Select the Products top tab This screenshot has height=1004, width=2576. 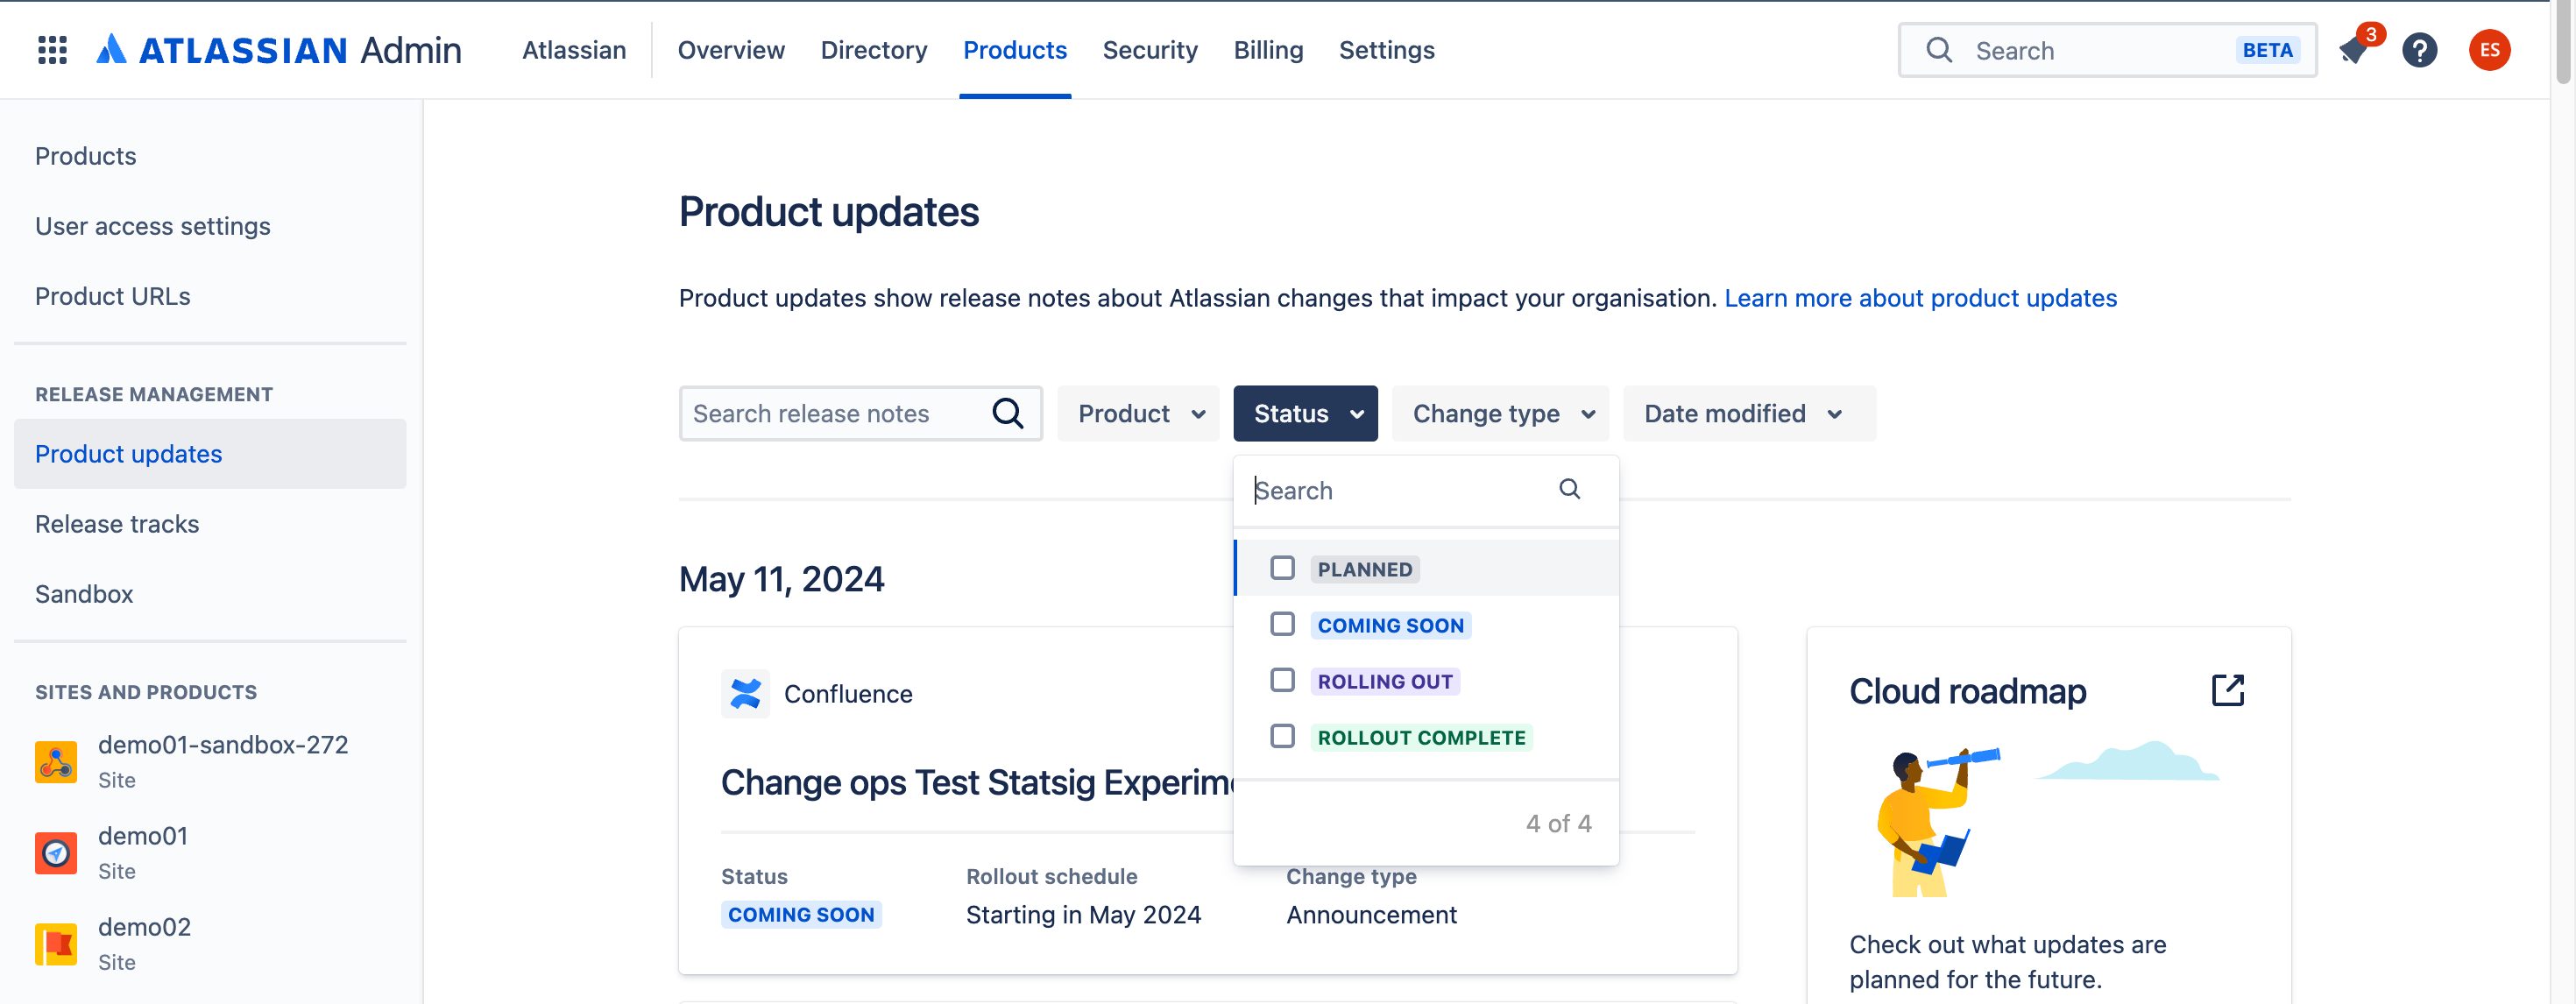click(x=1015, y=50)
